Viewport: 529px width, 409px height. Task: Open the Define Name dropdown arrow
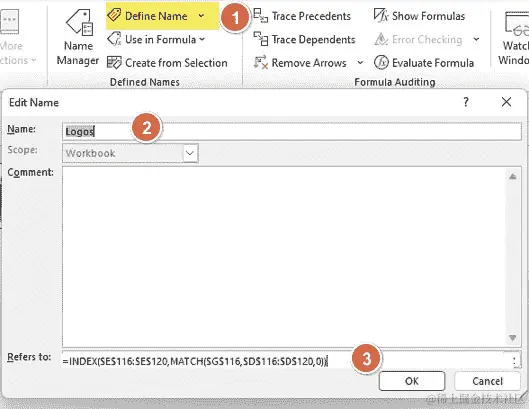tap(201, 16)
